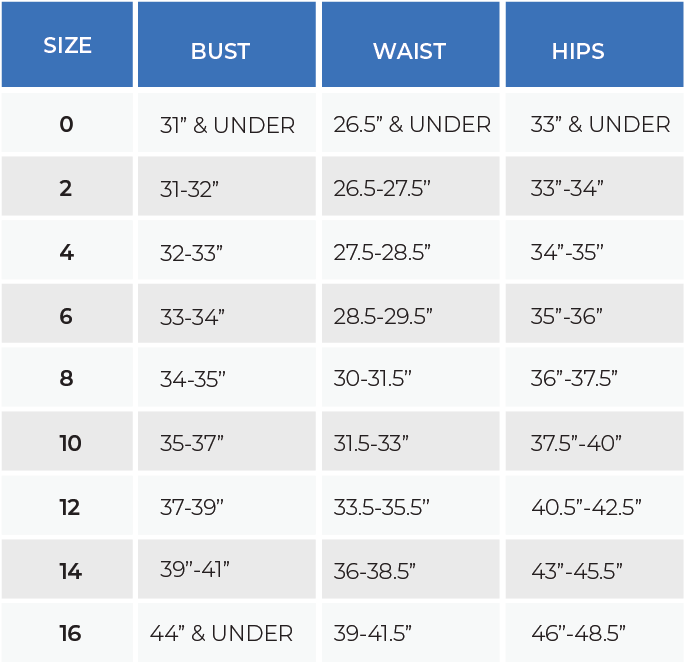Screen dimensions: 684x662
Task: Click the waist value 31.5-33"
Action: 371,444
